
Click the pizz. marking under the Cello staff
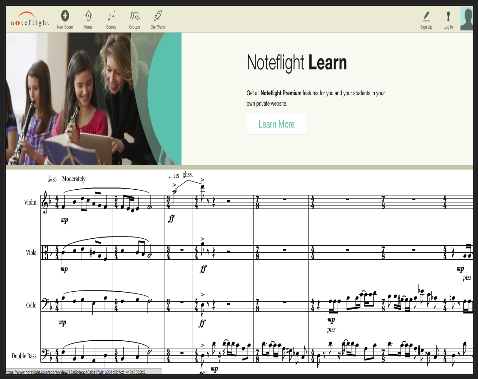coord(331,329)
